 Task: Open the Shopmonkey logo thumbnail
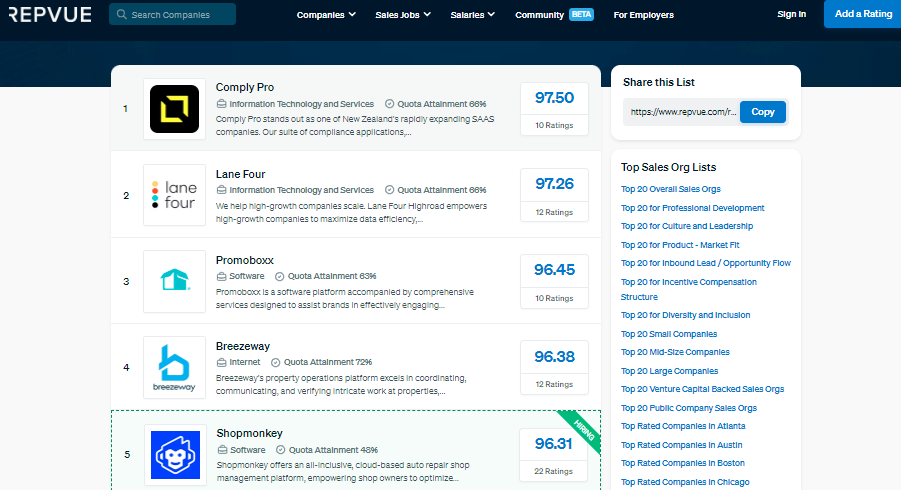tap(175, 455)
